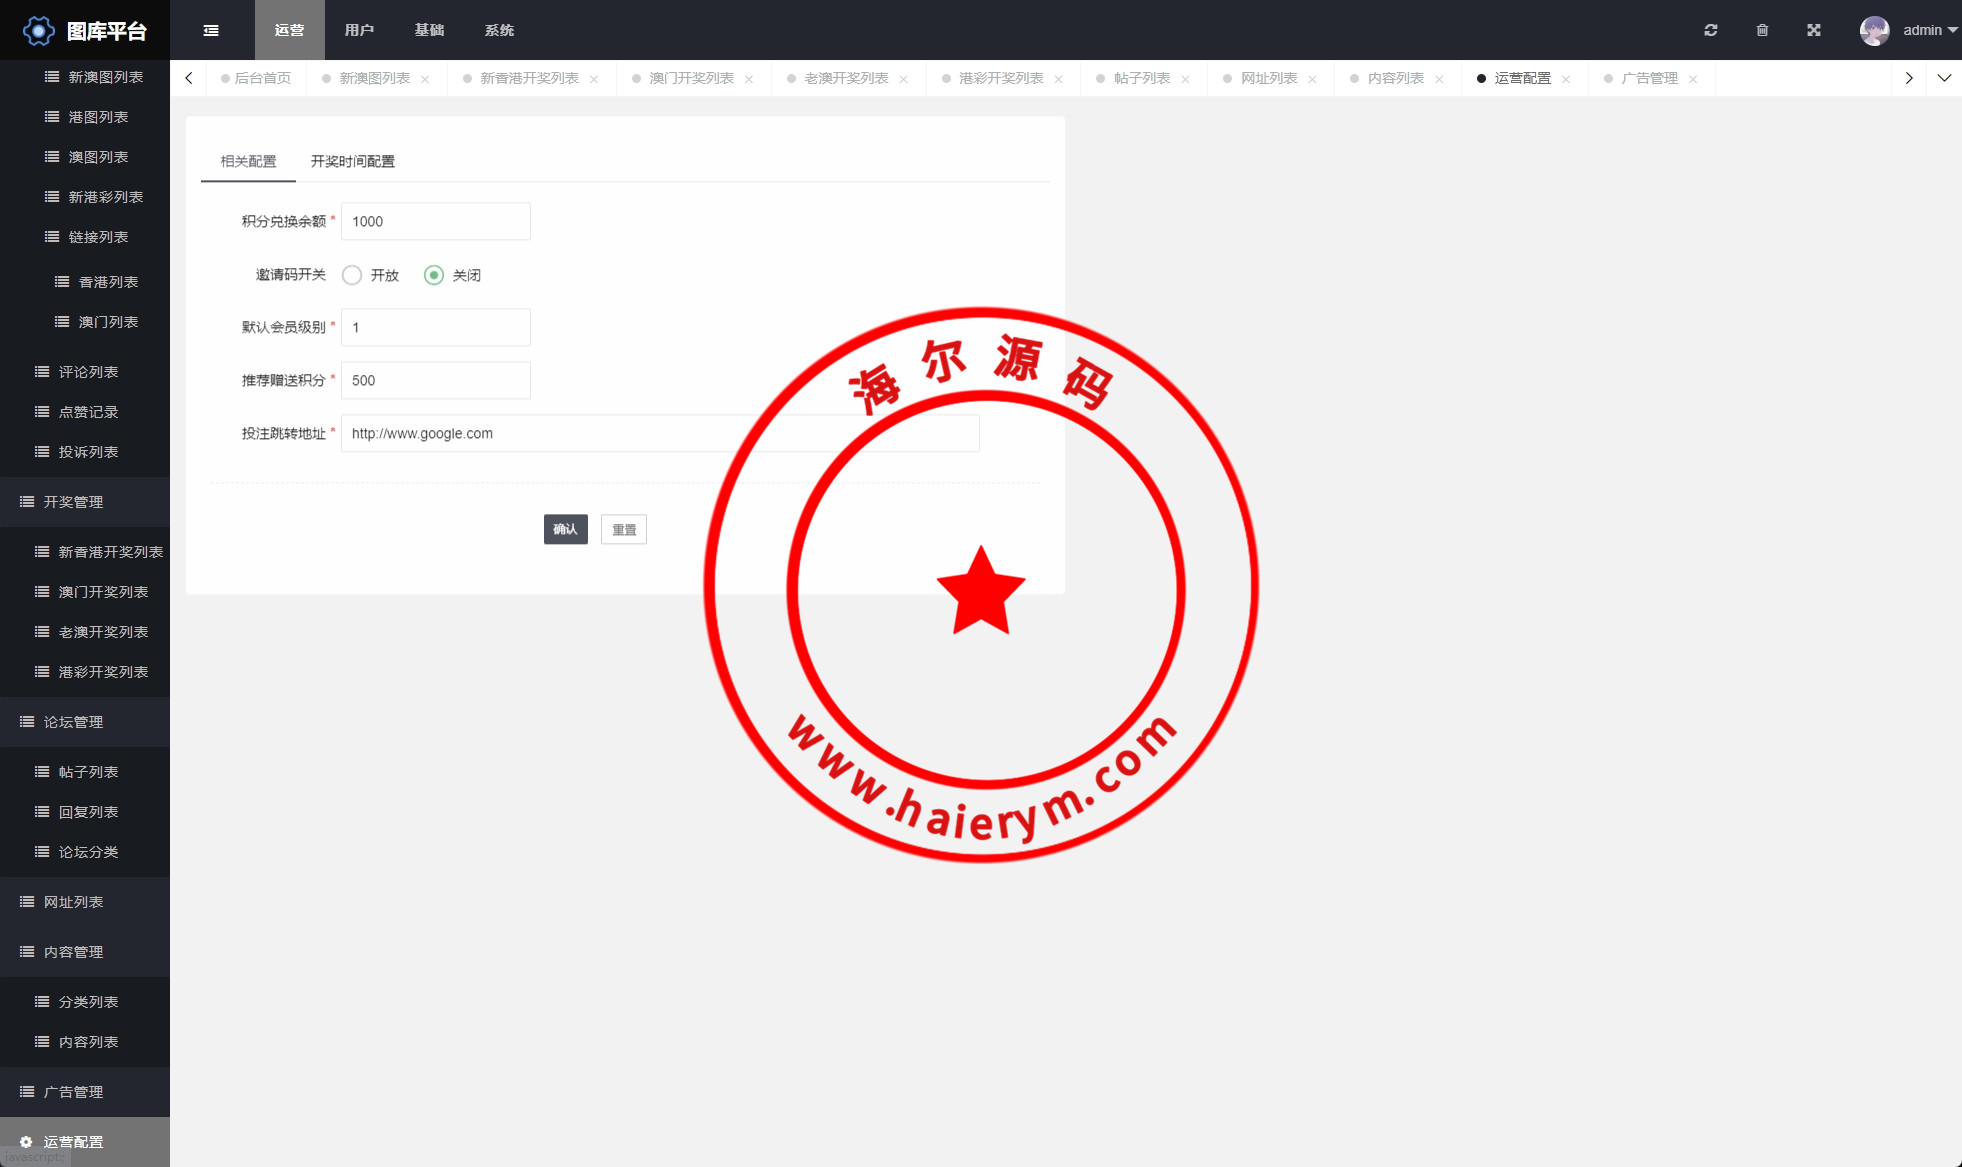1962x1167 pixels.
Task: Click the refresh icon in top bar
Action: point(1711,30)
